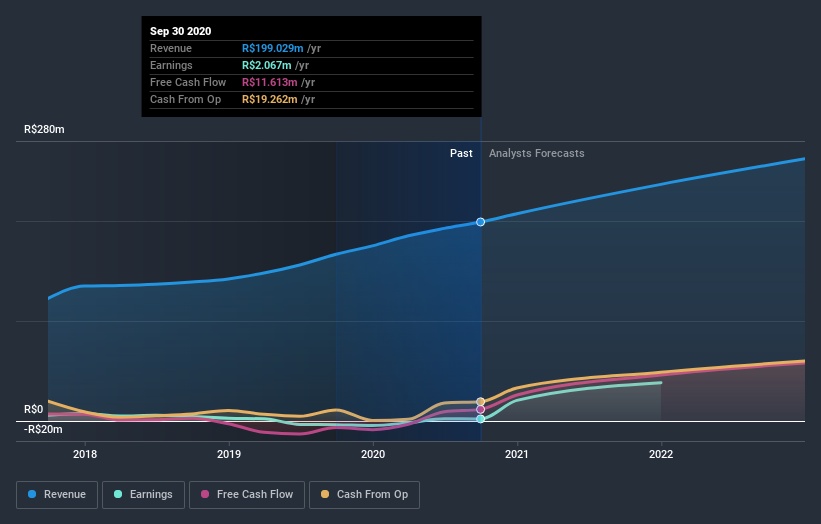Click the R$2.067m earnings value
This screenshot has height=524, width=821.
coord(267,65)
